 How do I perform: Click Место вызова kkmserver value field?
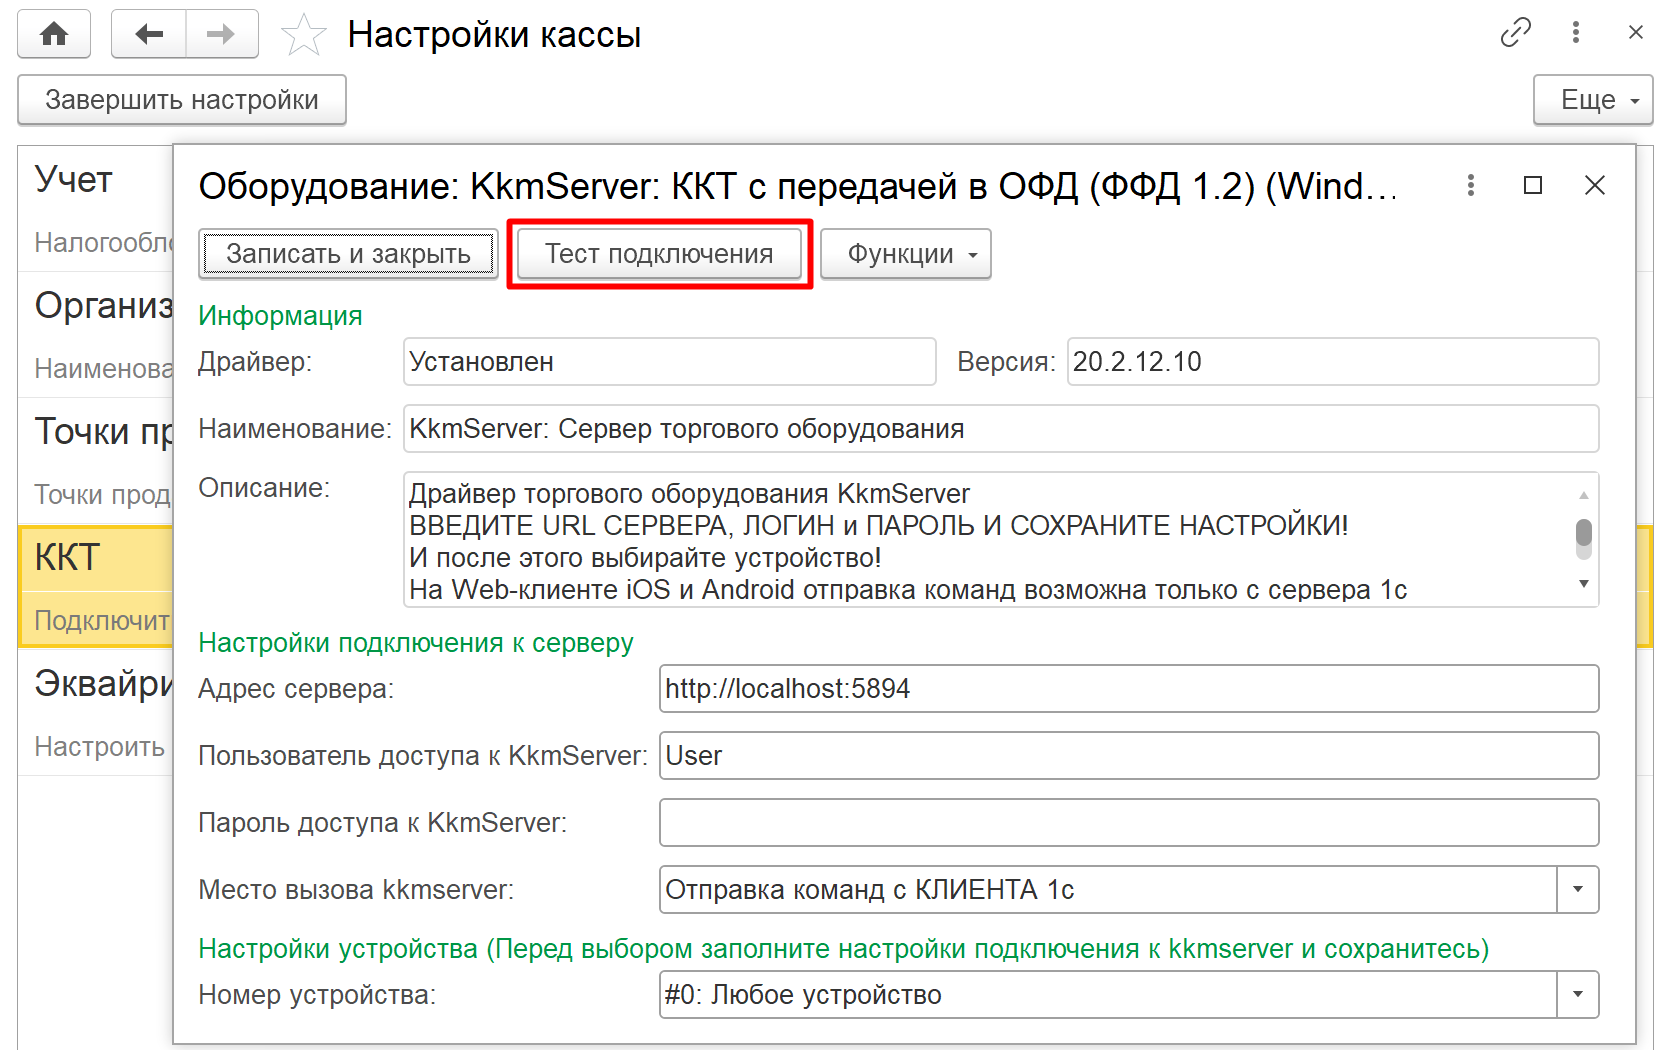(x=1108, y=890)
